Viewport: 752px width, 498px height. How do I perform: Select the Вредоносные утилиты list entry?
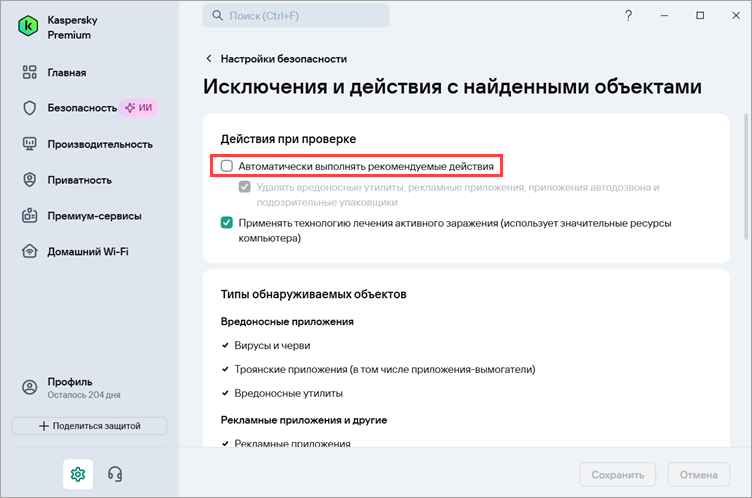(x=288, y=393)
